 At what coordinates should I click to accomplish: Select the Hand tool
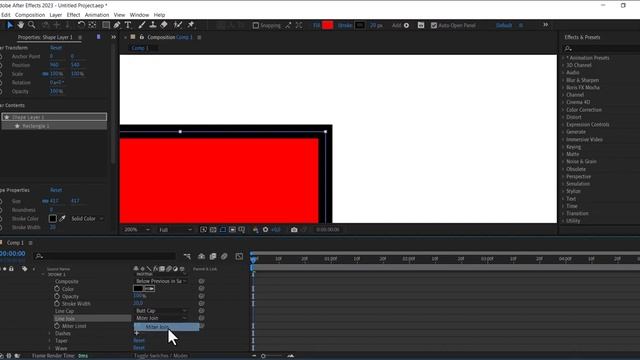[20, 25]
